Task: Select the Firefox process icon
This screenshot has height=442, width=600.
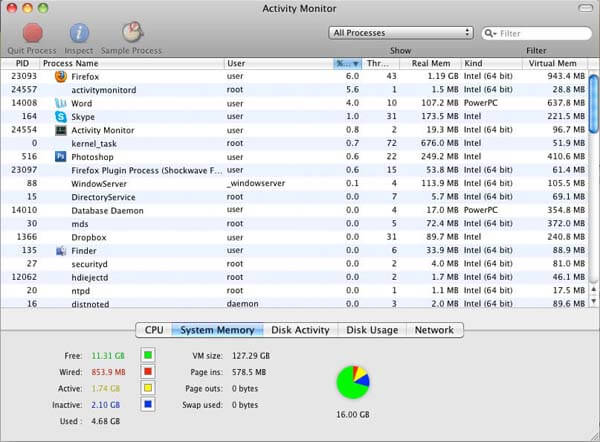Action: pyautogui.click(x=60, y=76)
